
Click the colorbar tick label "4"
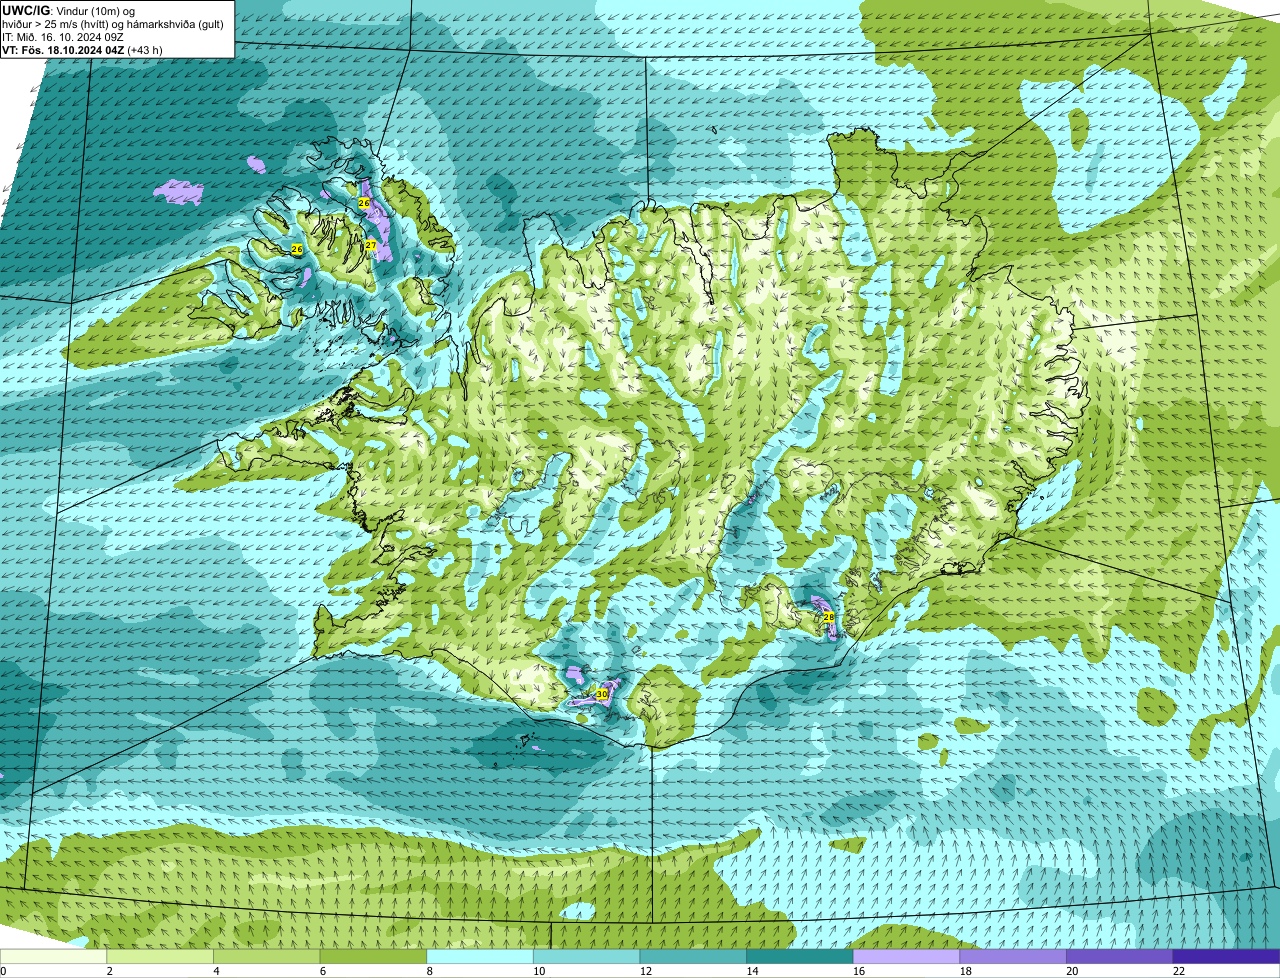point(216,971)
